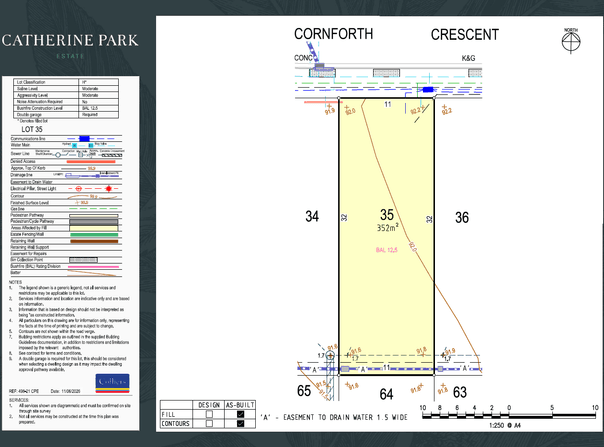This screenshot has width=604, height=447.
Task: Click the Pedestrian Pathway swatch
Action: pyautogui.click(x=94, y=216)
